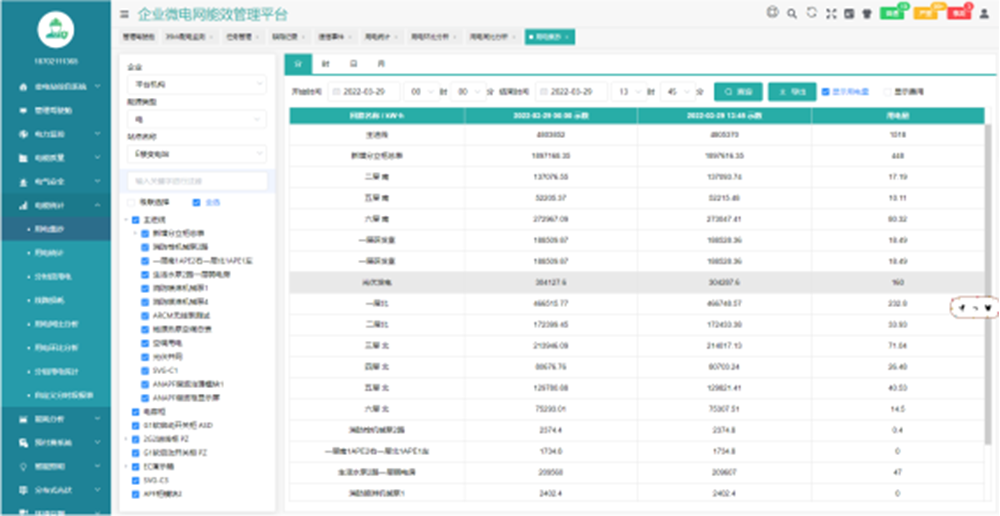Viewport: 1000px width, 516px height.
Task: Switch to the second time-granularity tab
Action: 326,63
